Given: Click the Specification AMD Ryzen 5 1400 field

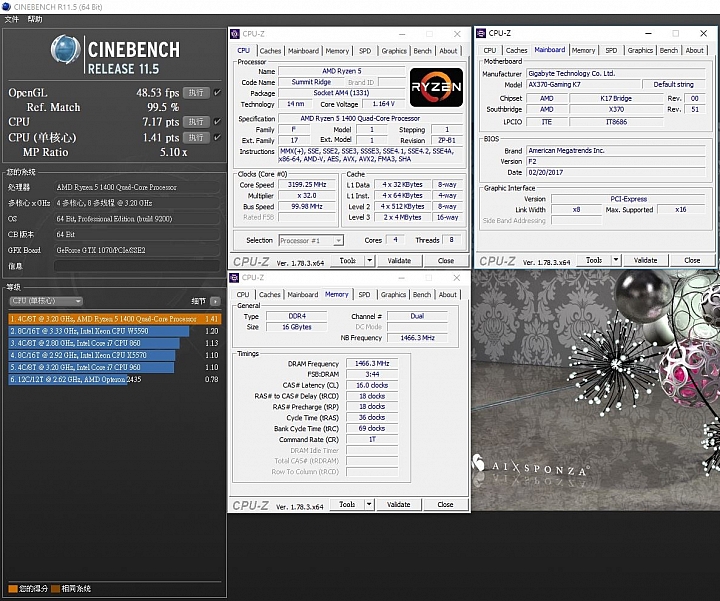Looking at the screenshot, I should [371, 118].
